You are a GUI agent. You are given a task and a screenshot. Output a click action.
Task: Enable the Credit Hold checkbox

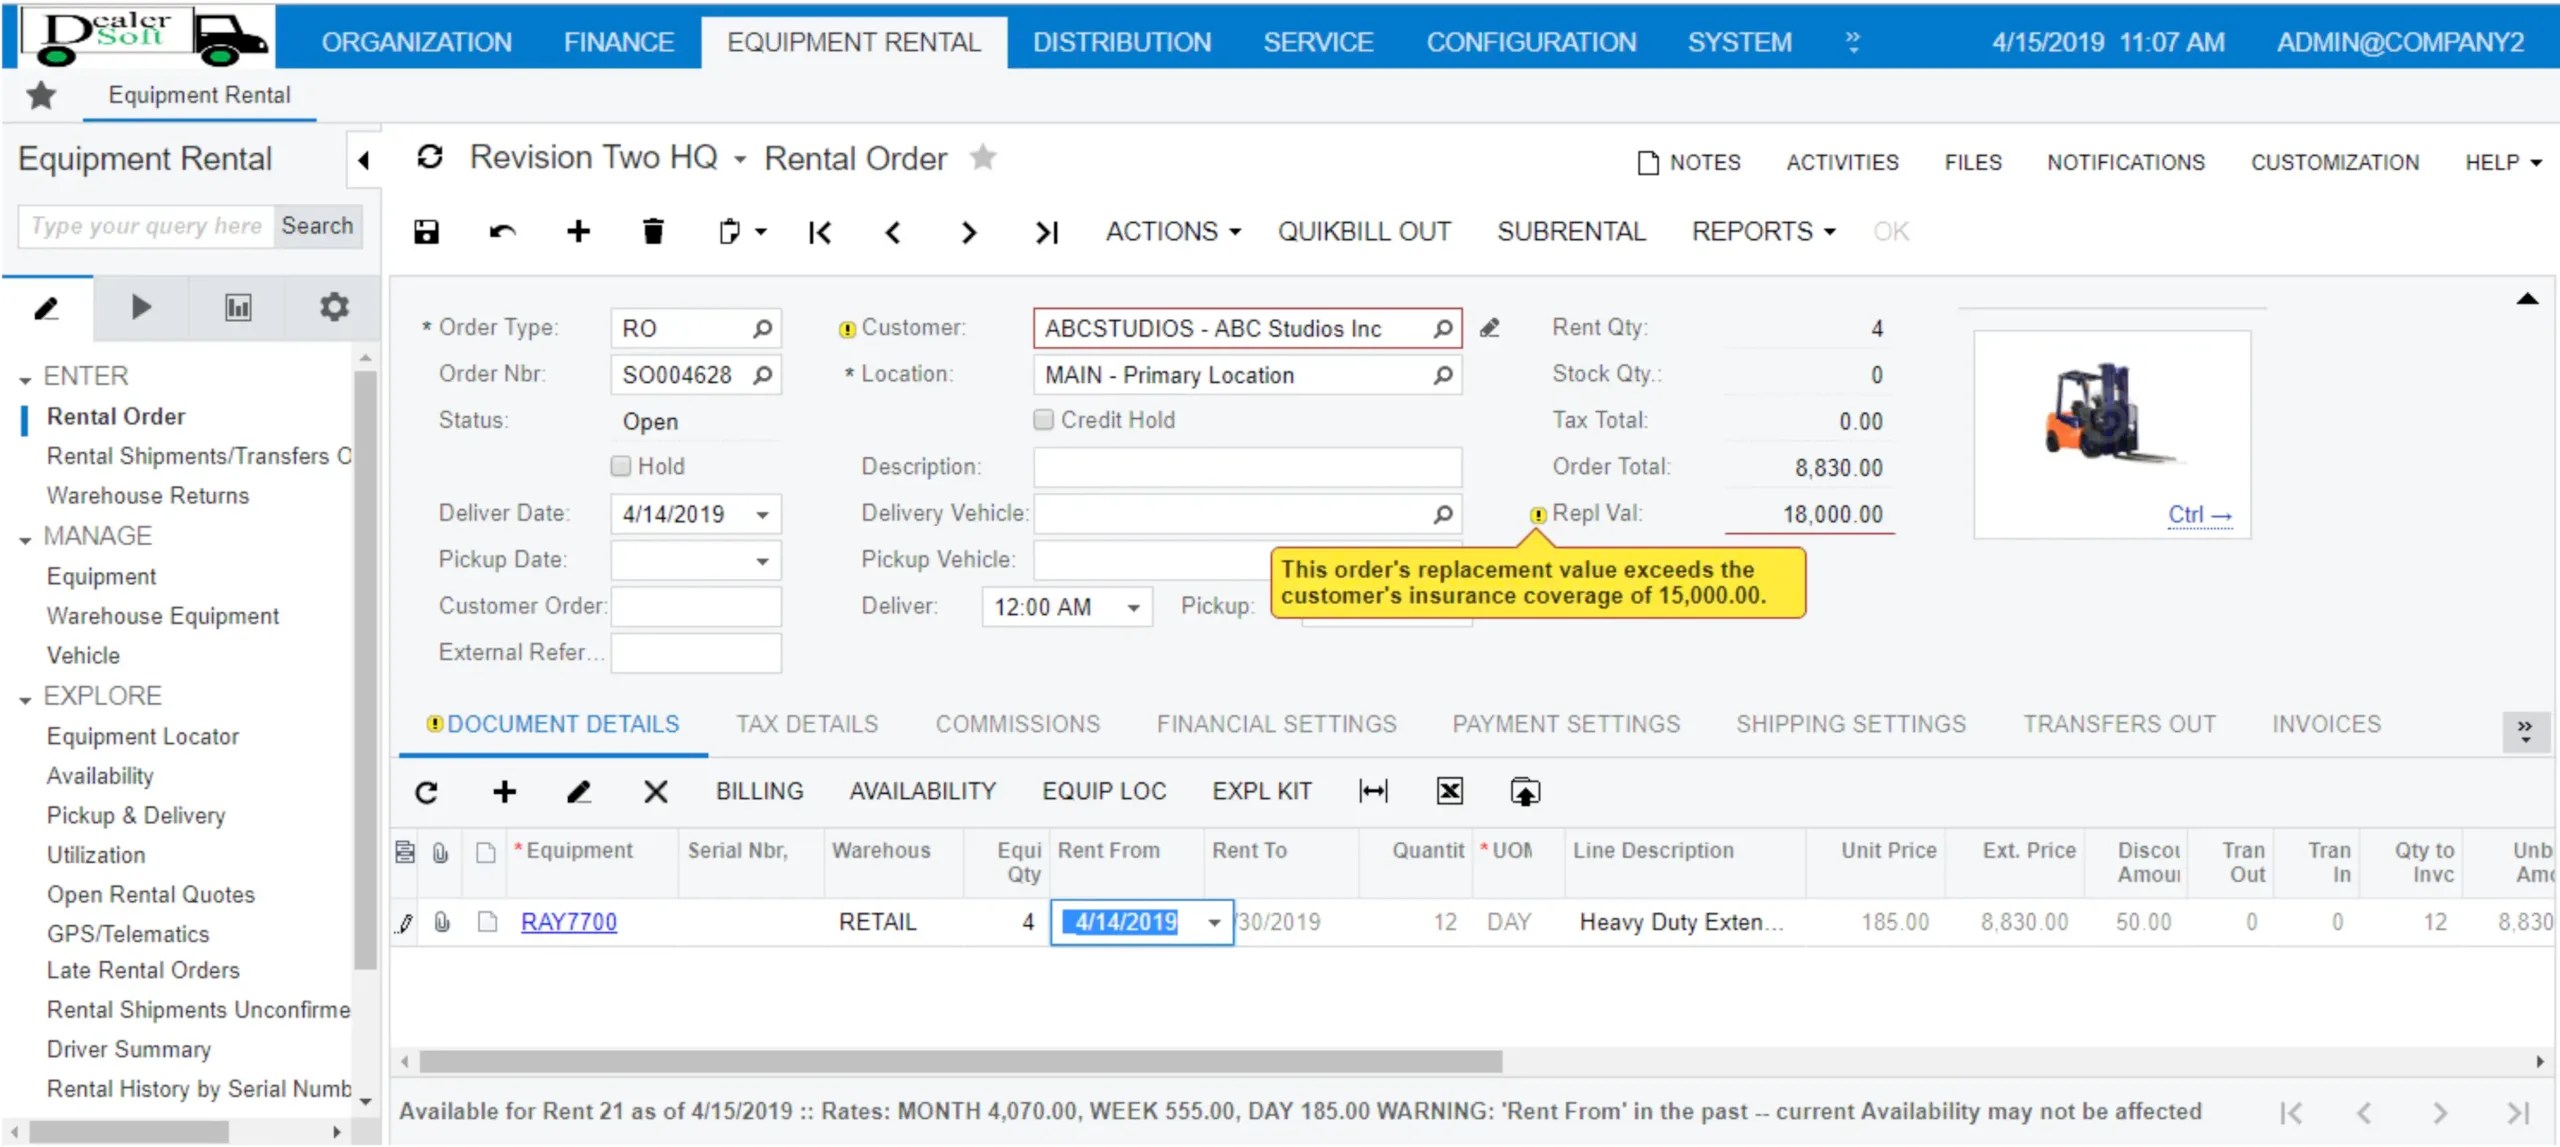coord(1044,419)
